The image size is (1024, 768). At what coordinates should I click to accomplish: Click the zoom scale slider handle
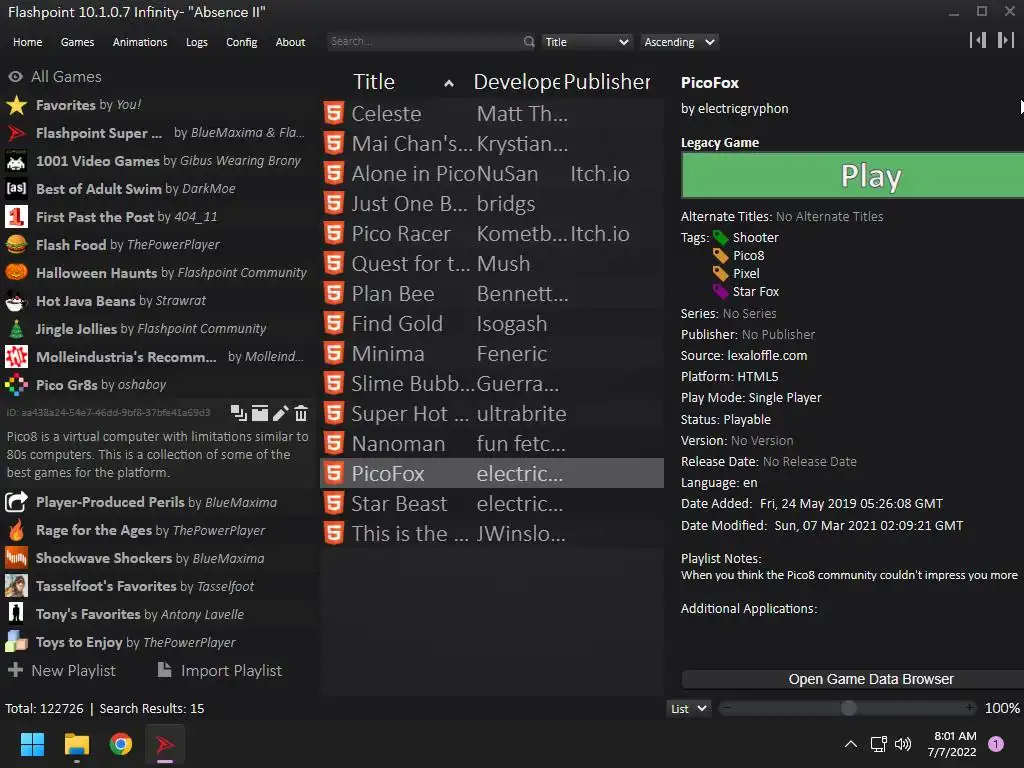coord(848,708)
